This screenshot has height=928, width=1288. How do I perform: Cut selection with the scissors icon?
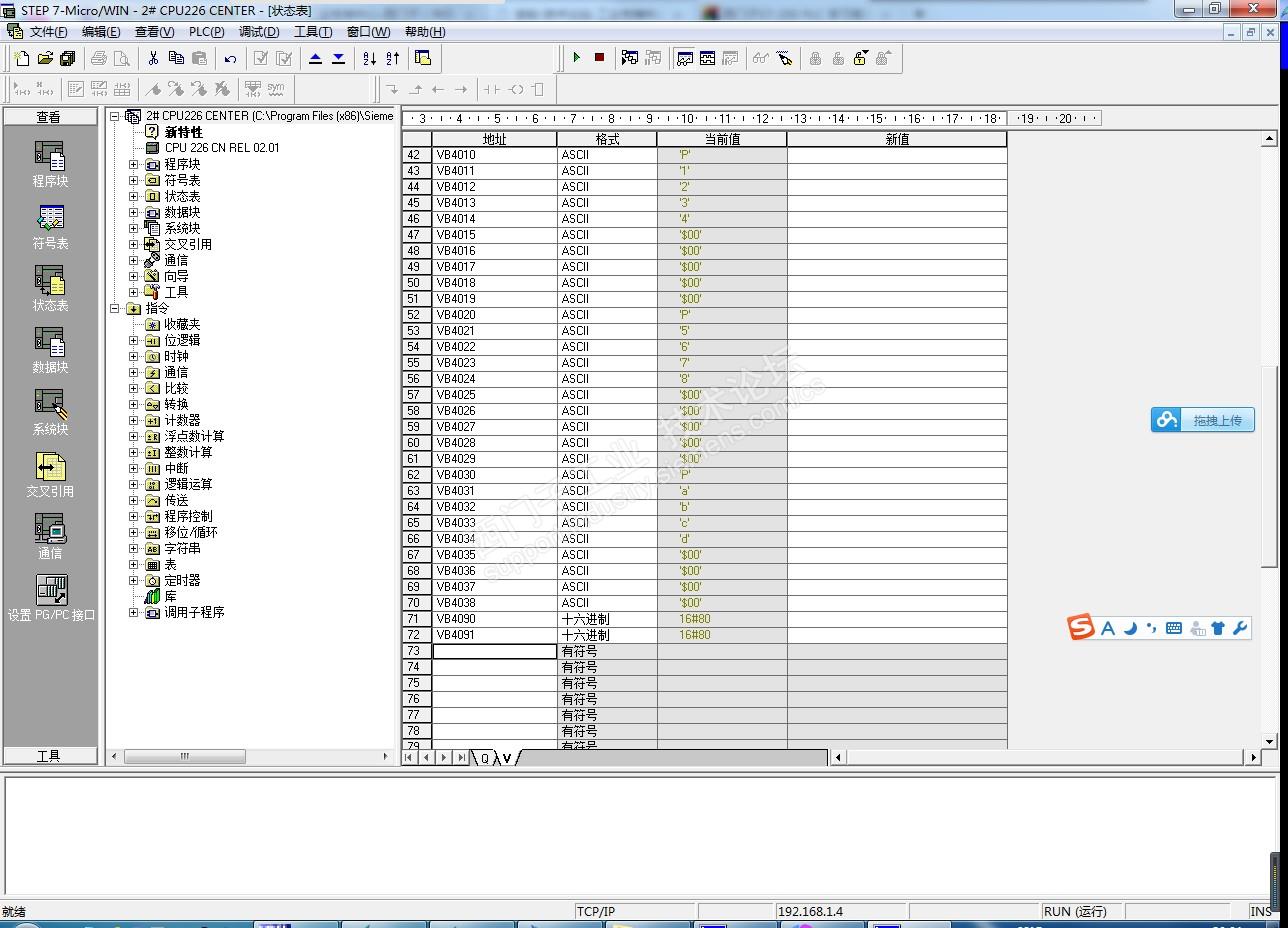pos(153,58)
